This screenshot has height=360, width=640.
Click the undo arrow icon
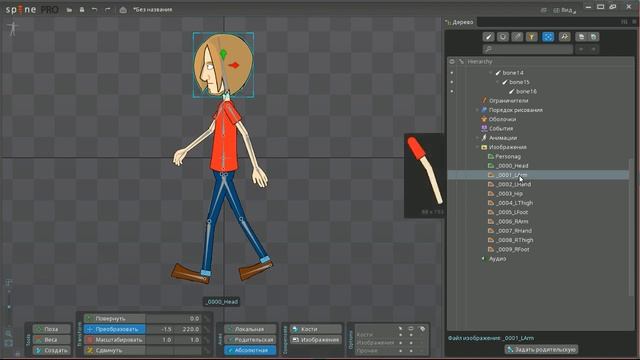click(95, 10)
